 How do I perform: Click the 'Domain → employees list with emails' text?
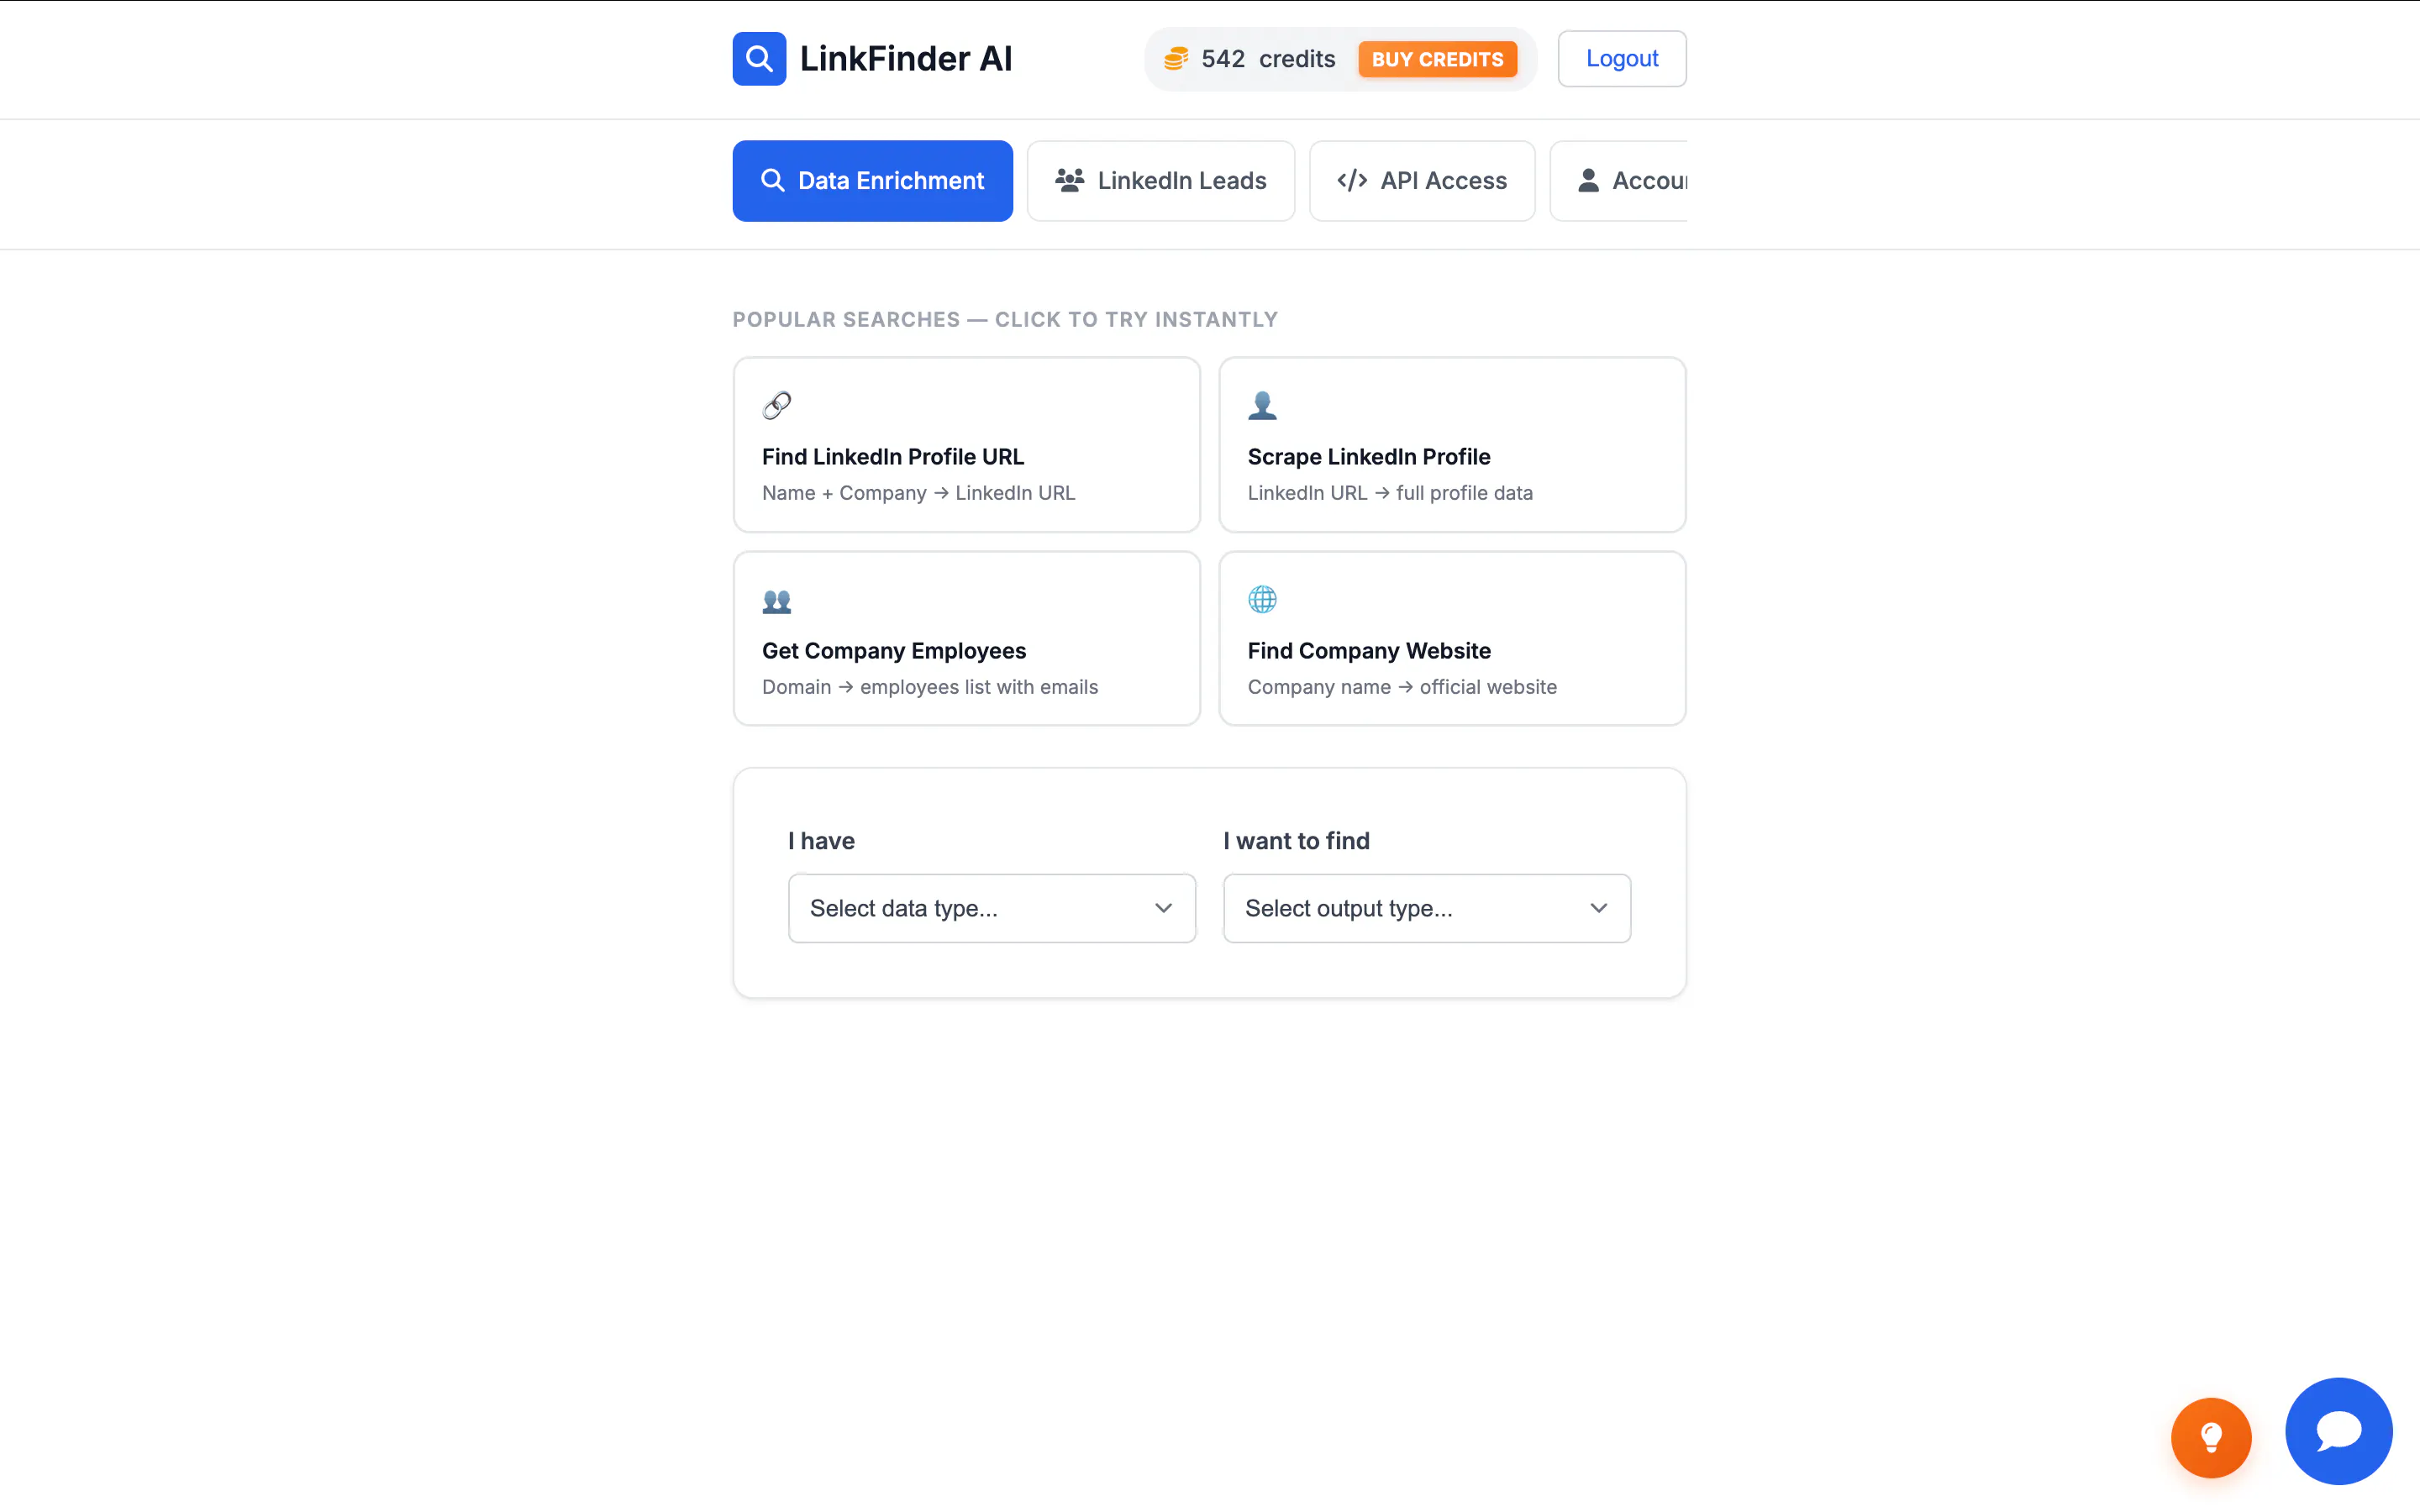930,687
